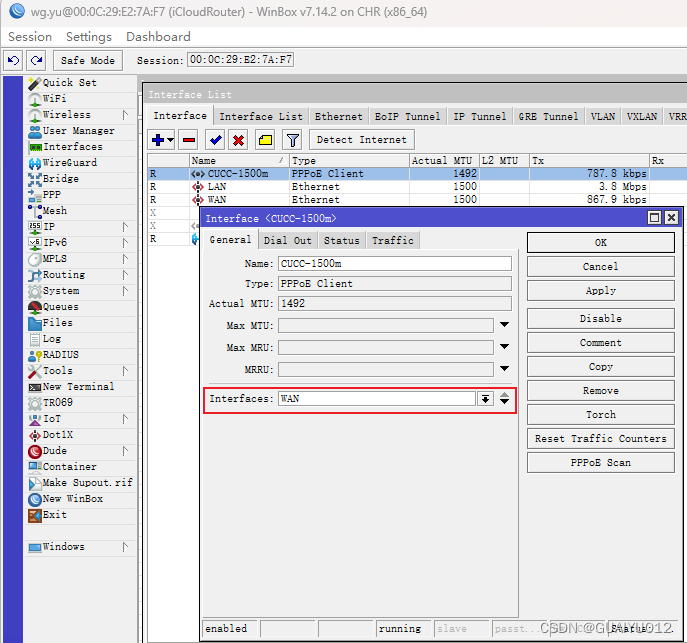Switch to the Dial Out tab

[x=288, y=240]
